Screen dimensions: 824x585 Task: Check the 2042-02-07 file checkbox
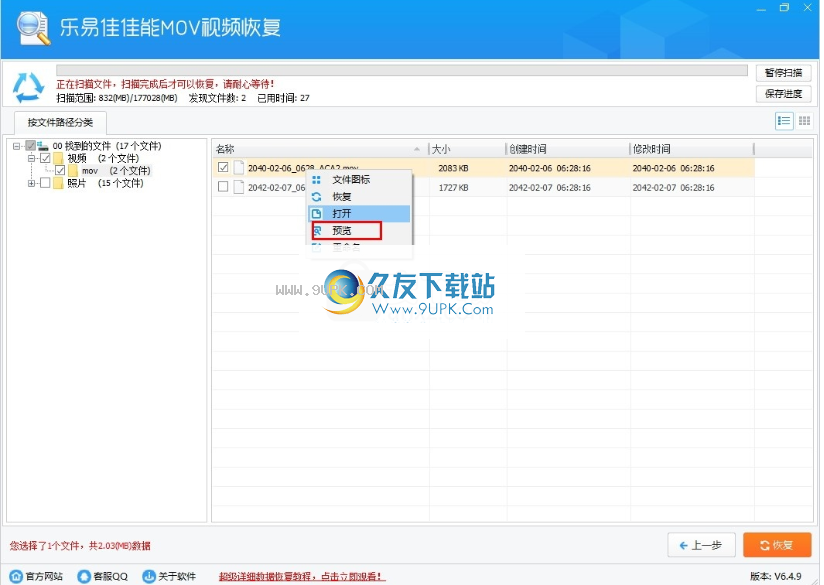223,187
